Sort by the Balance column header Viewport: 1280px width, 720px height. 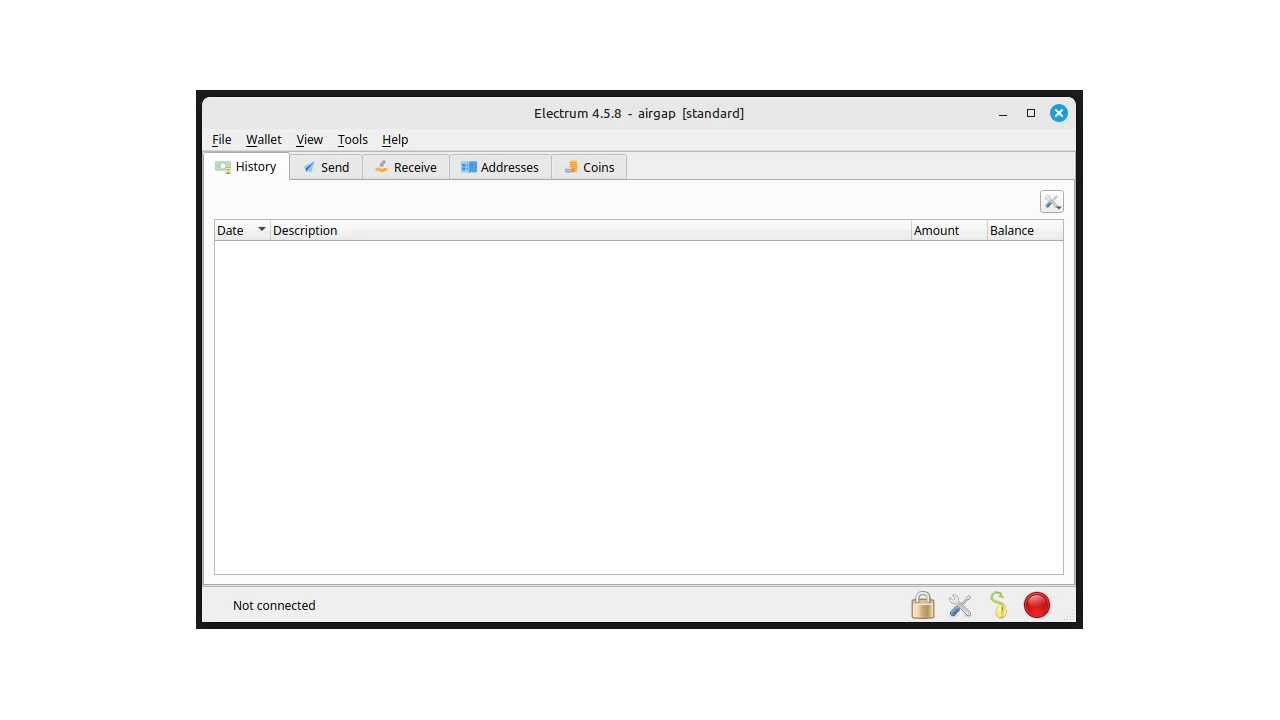point(1024,230)
